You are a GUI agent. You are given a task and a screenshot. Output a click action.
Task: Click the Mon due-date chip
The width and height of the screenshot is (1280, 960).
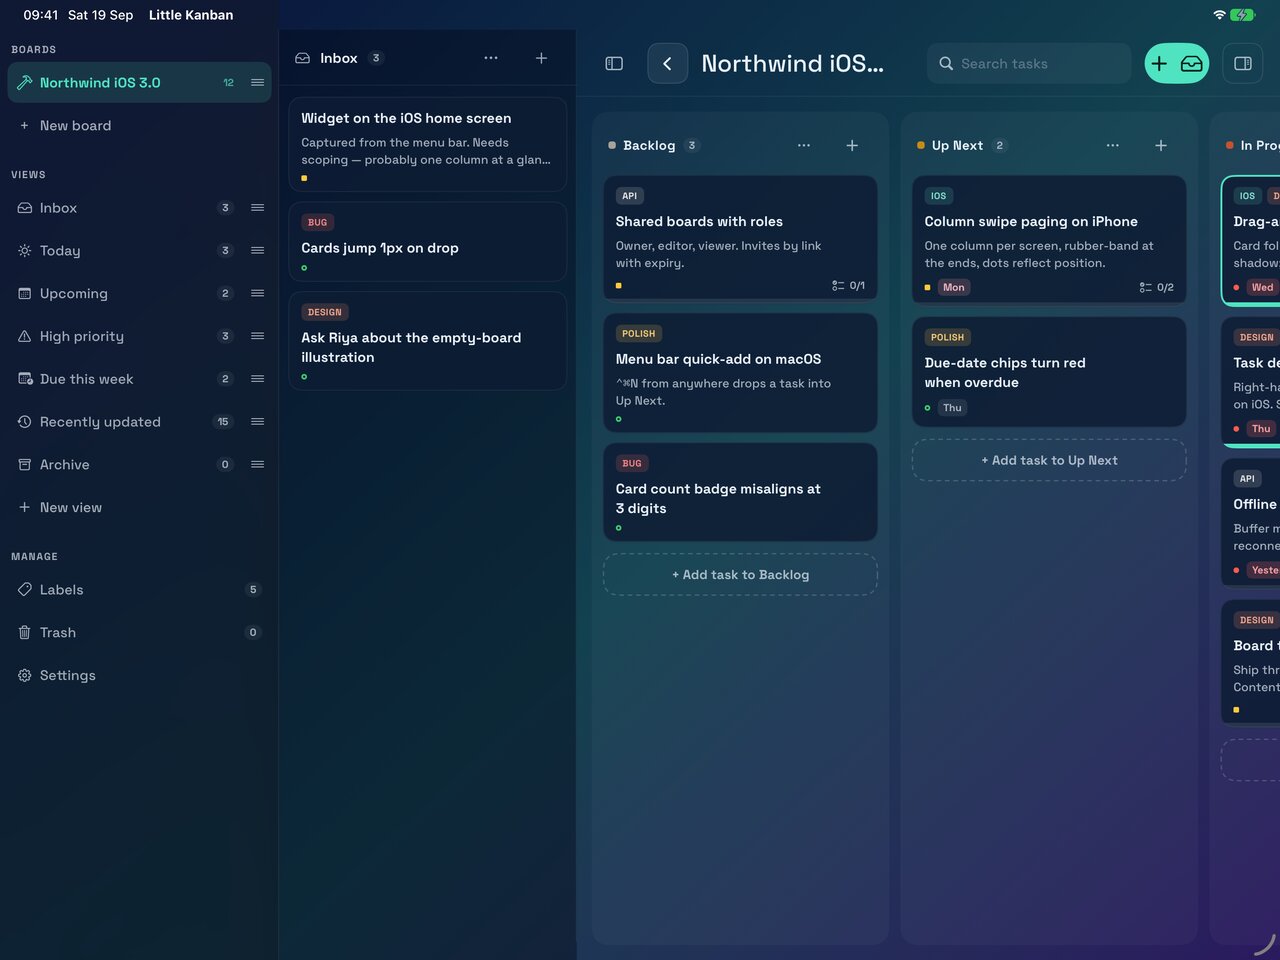click(954, 288)
